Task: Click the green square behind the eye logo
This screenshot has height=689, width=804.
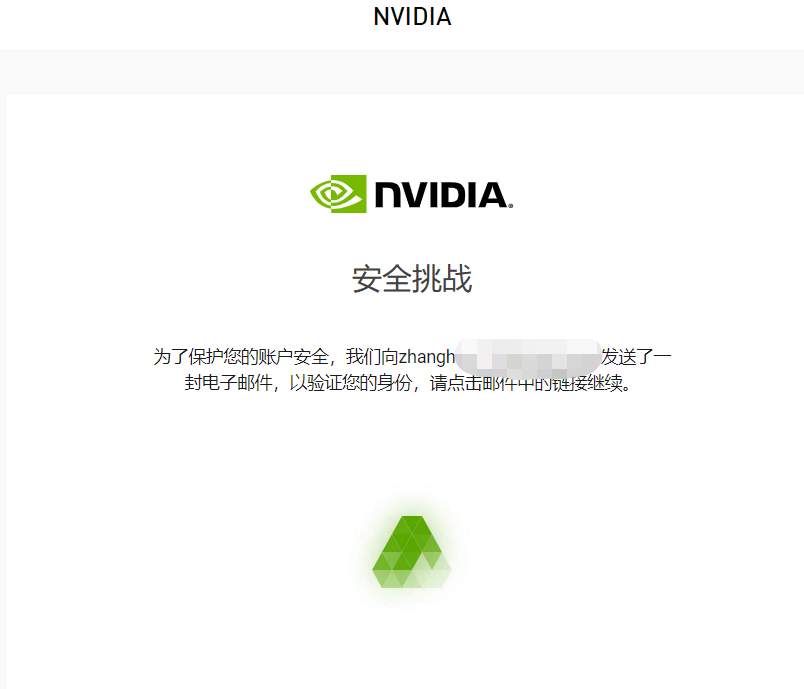Action: [x=349, y=194]
